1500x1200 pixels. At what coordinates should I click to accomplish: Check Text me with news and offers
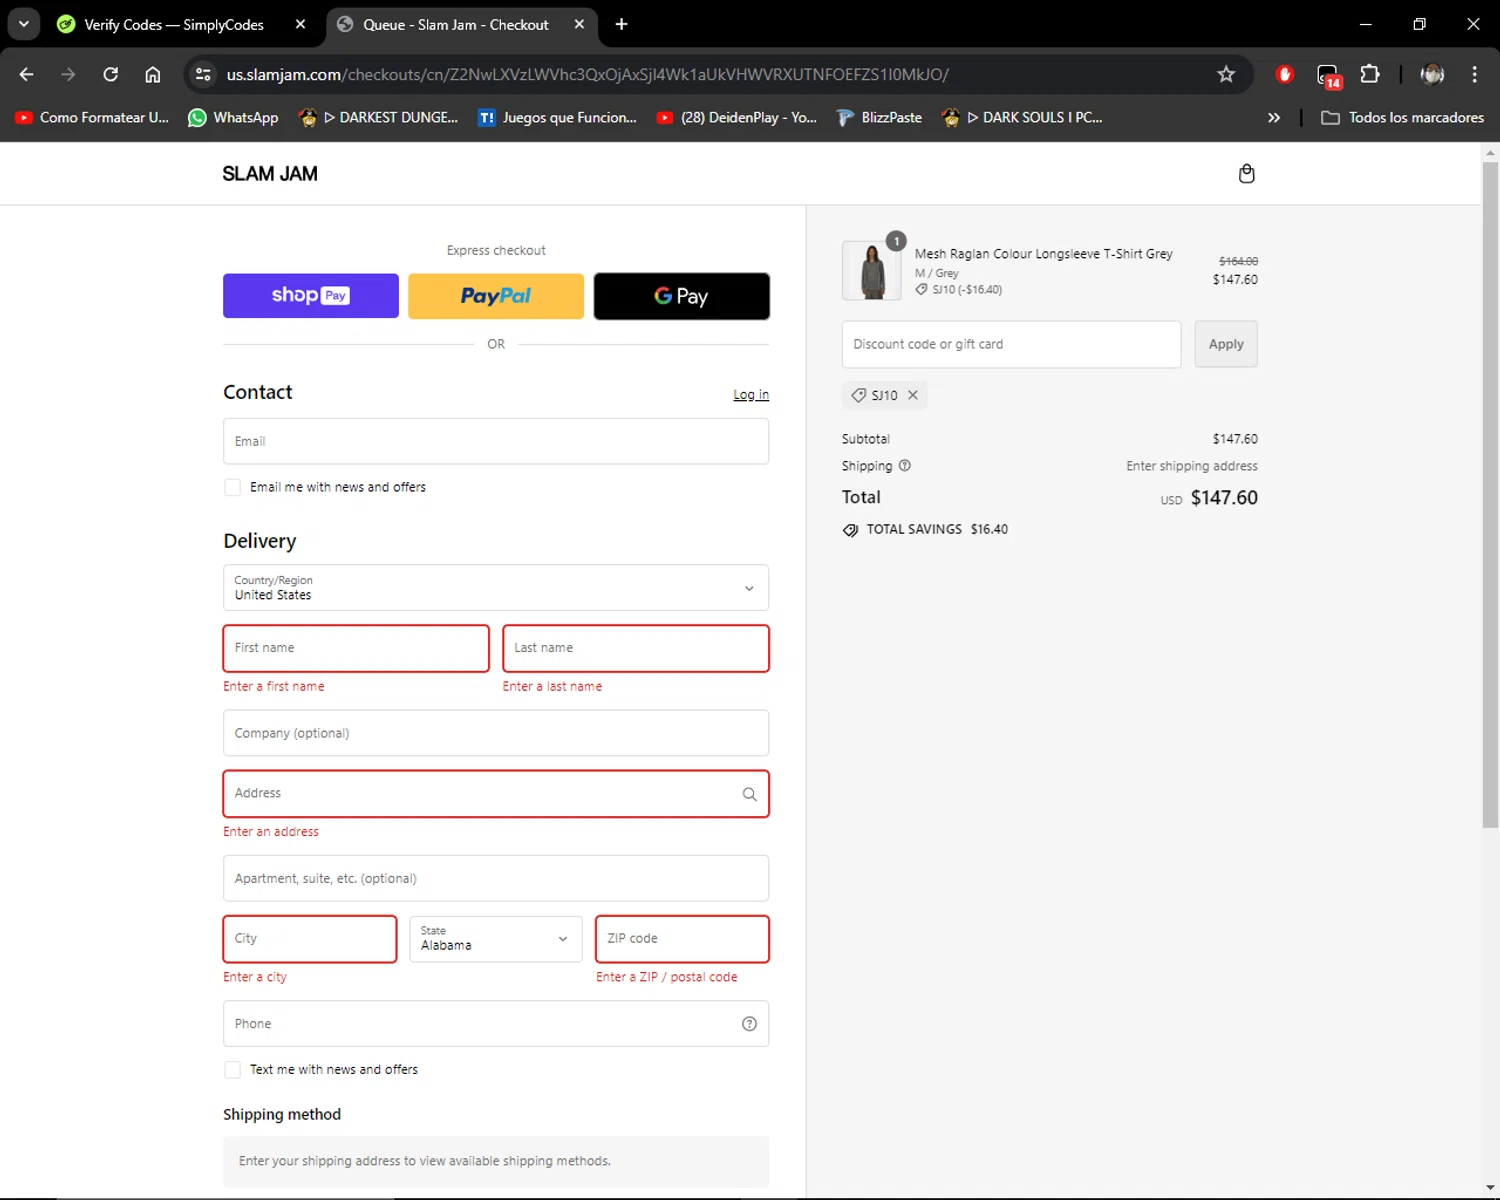(x=232, y=1070)
